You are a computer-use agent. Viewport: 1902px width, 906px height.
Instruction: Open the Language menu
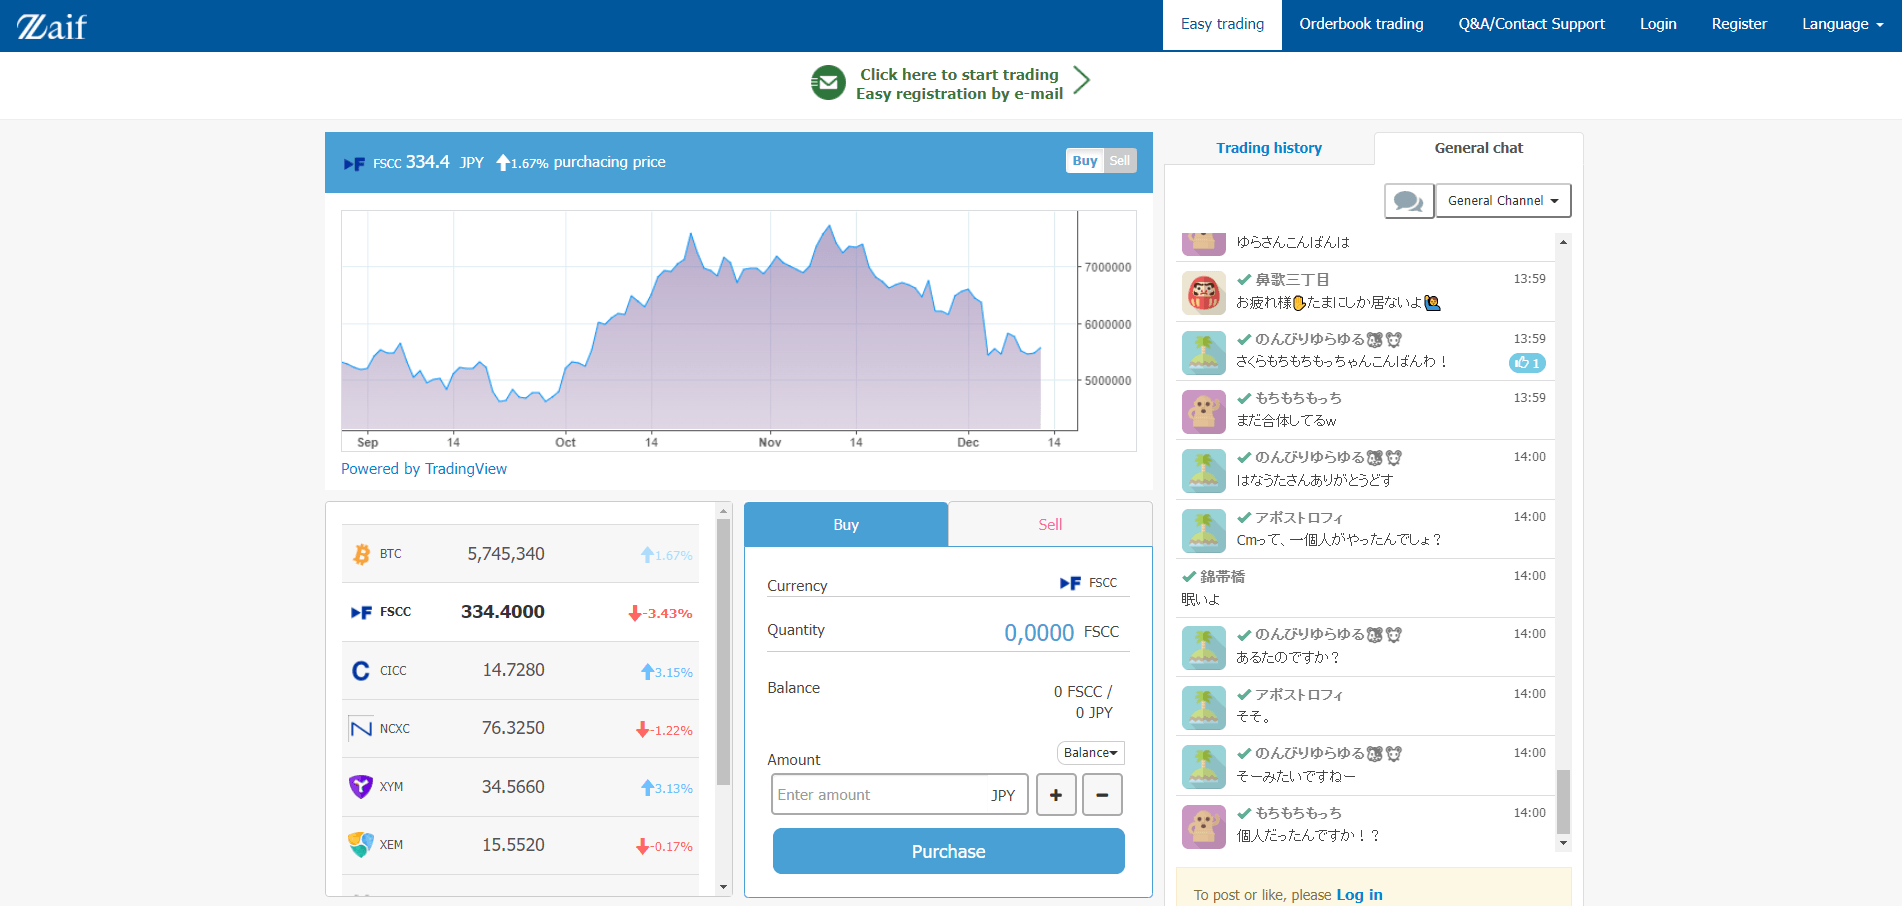tap(1842, 24)
